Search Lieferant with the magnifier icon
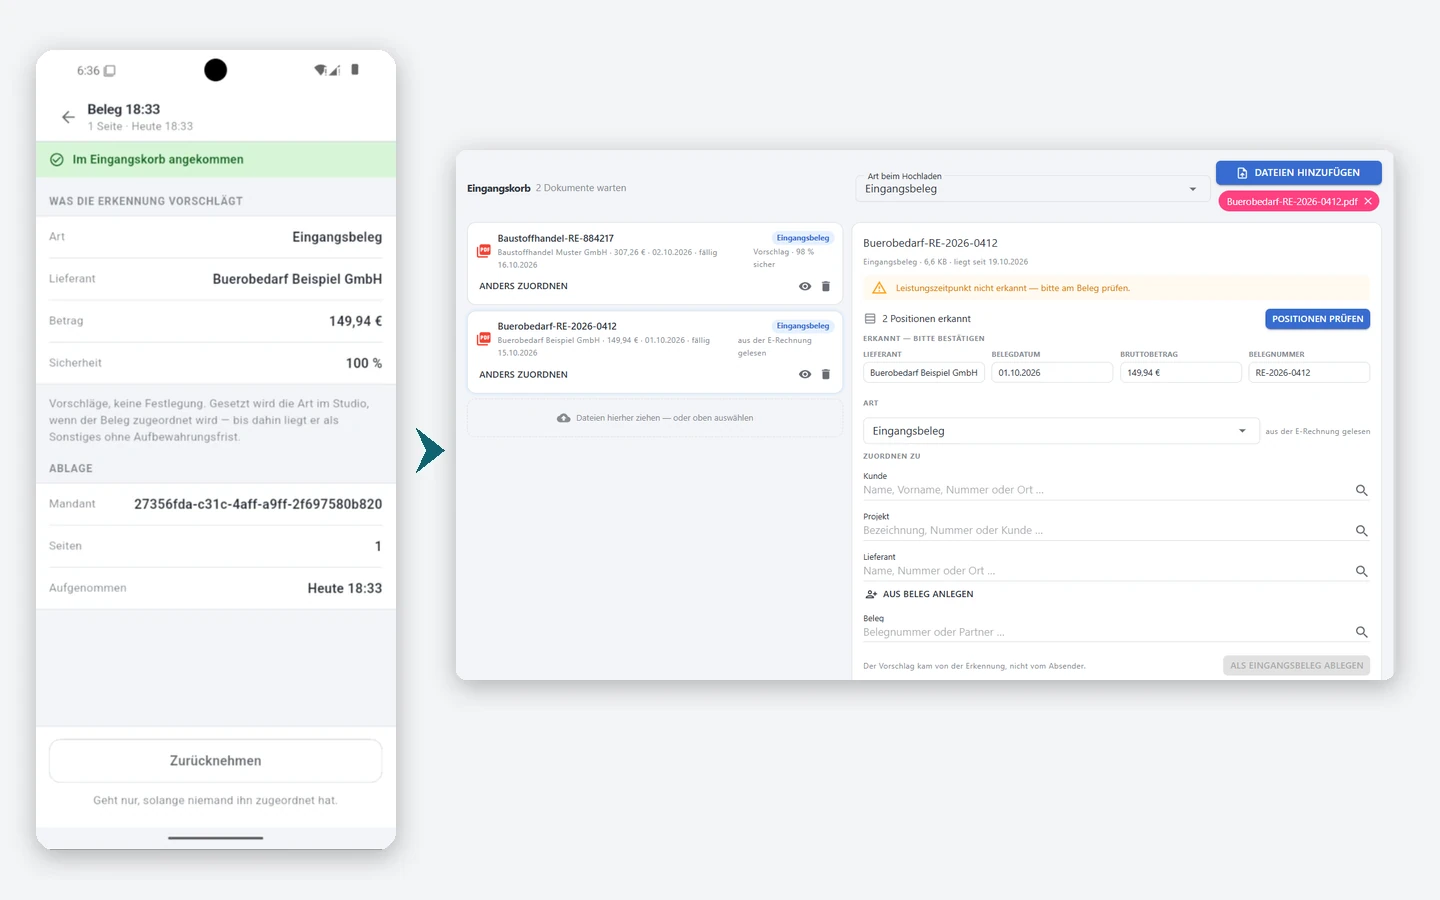This screenshot has width=1440, height=900. pyautogui.click(x=1361, y=571)
